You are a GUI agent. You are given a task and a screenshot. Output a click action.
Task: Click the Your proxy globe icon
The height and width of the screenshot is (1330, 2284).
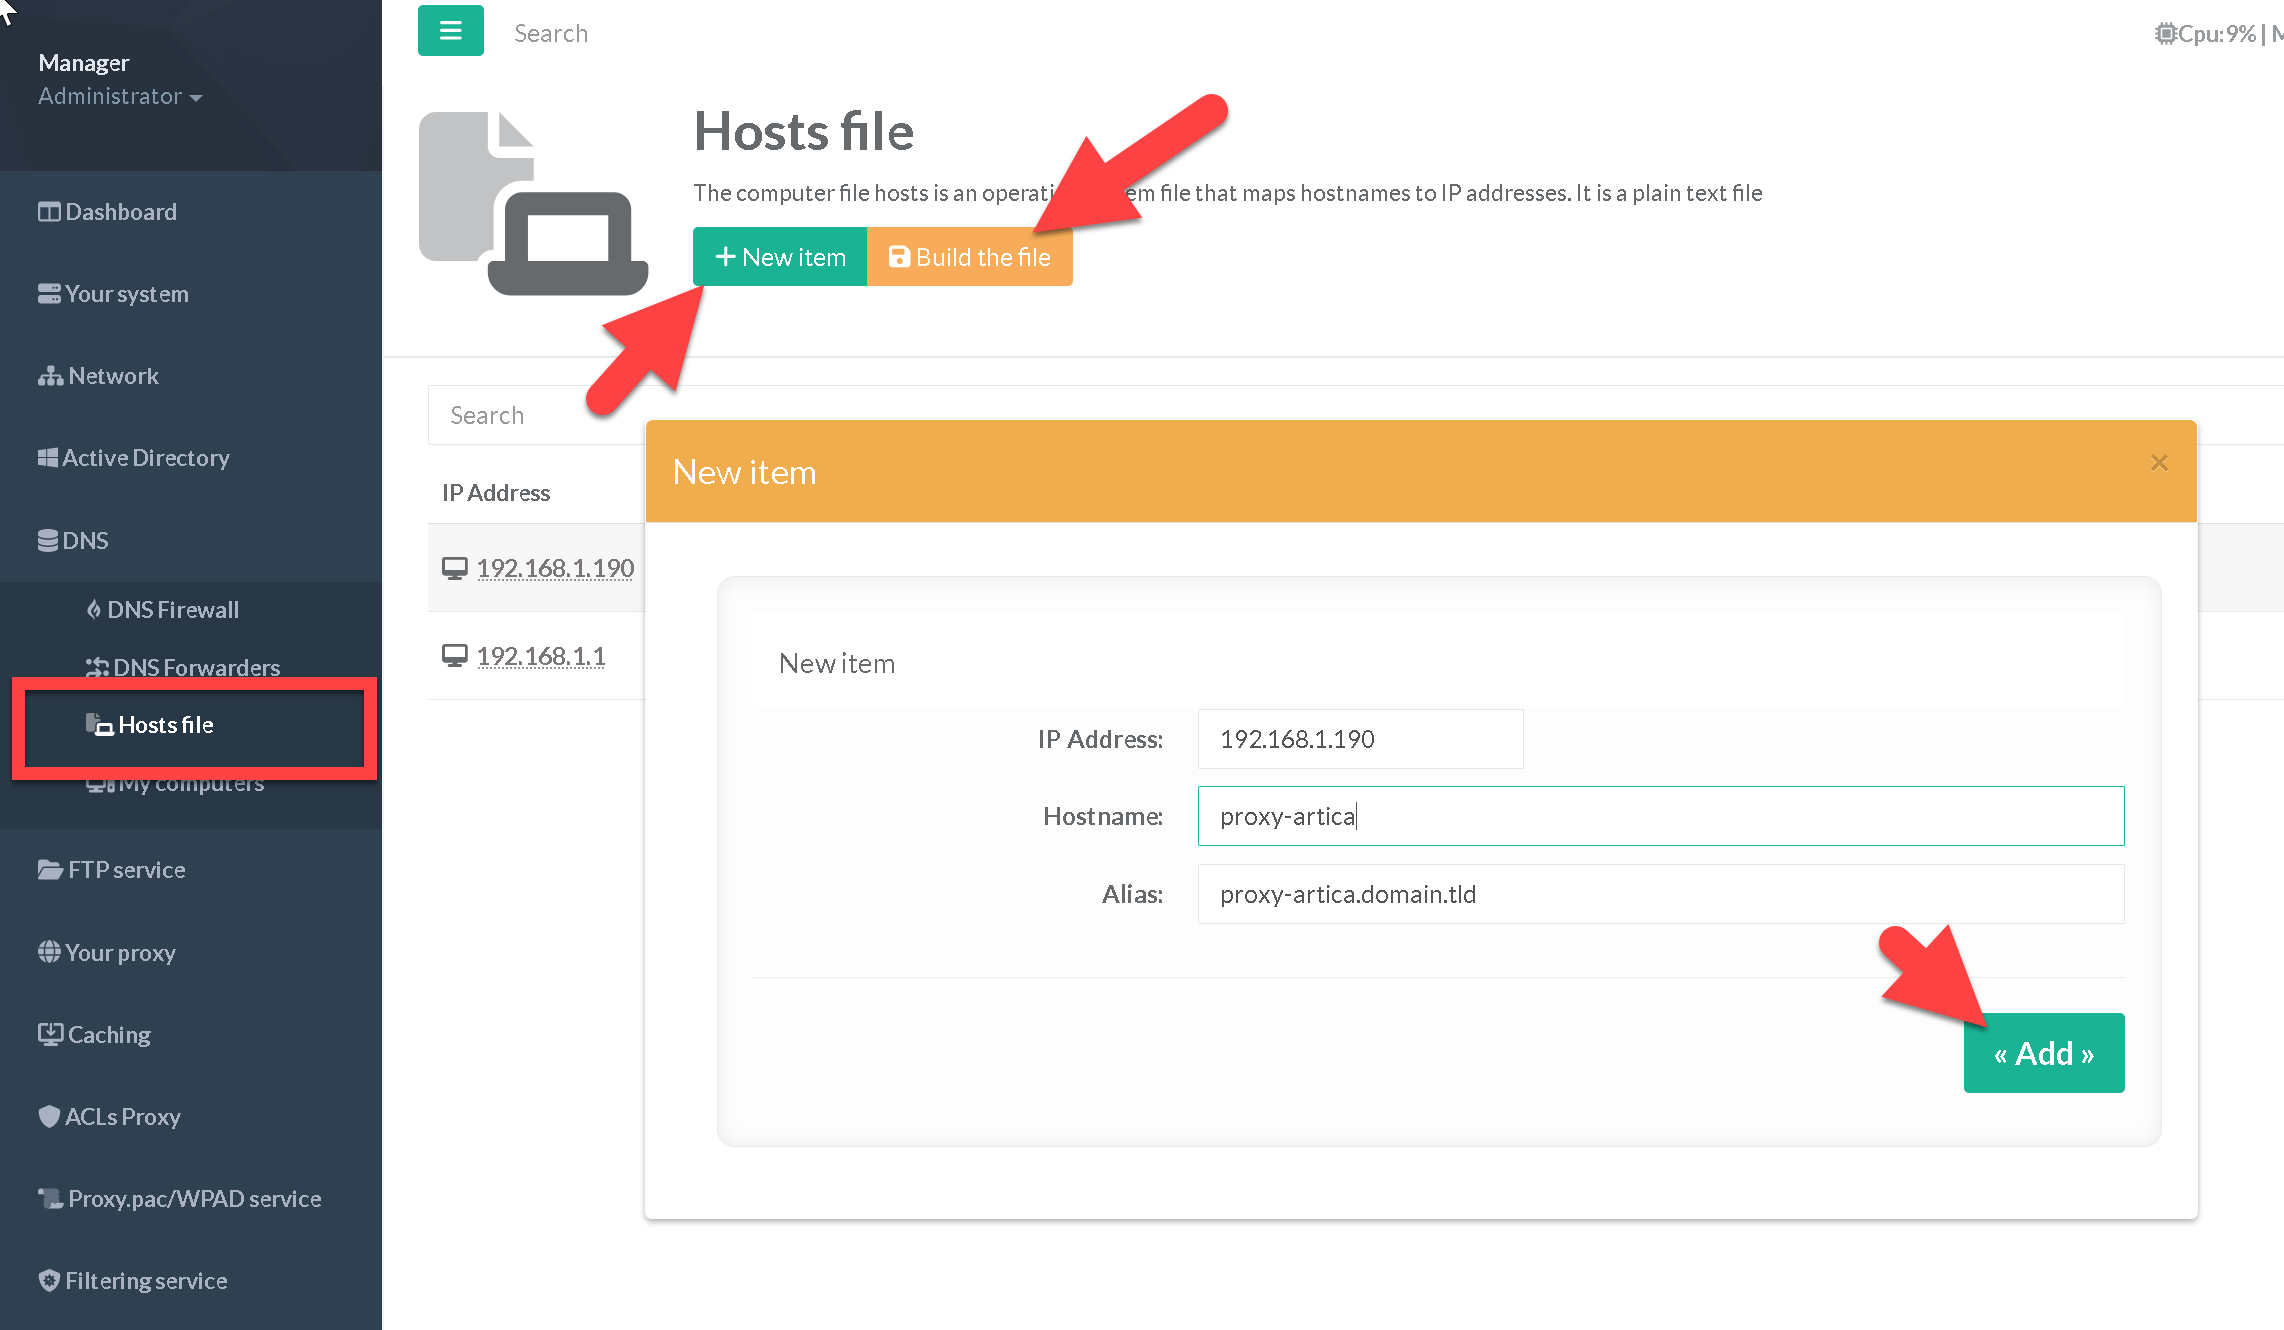pos(49,952)
